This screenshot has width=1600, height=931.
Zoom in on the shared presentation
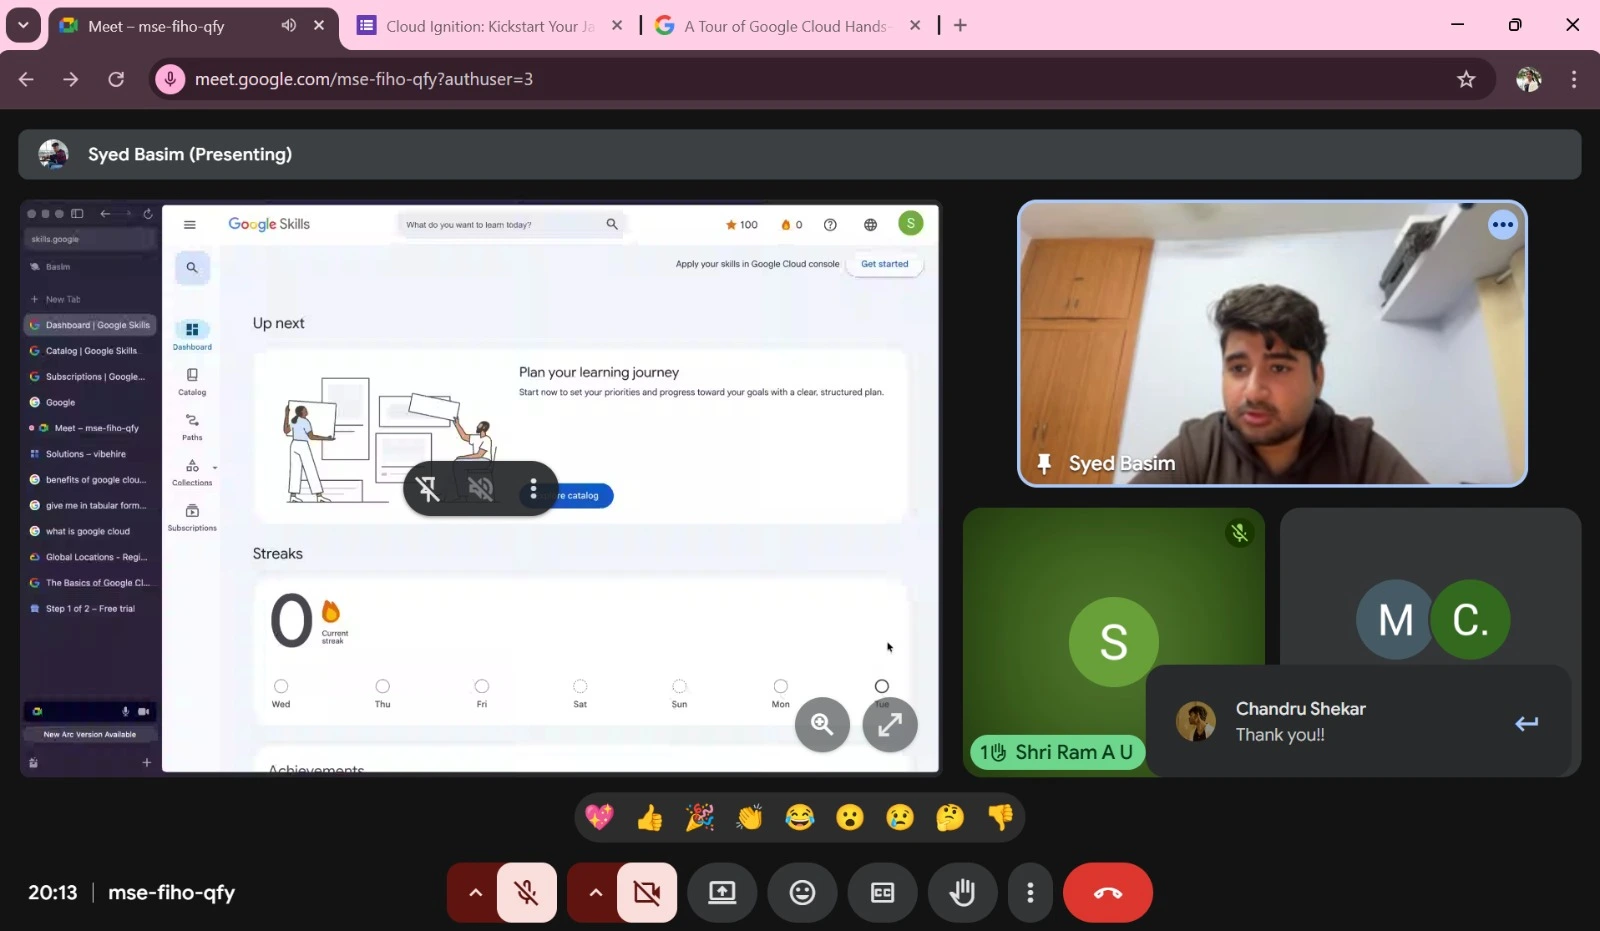822,724
